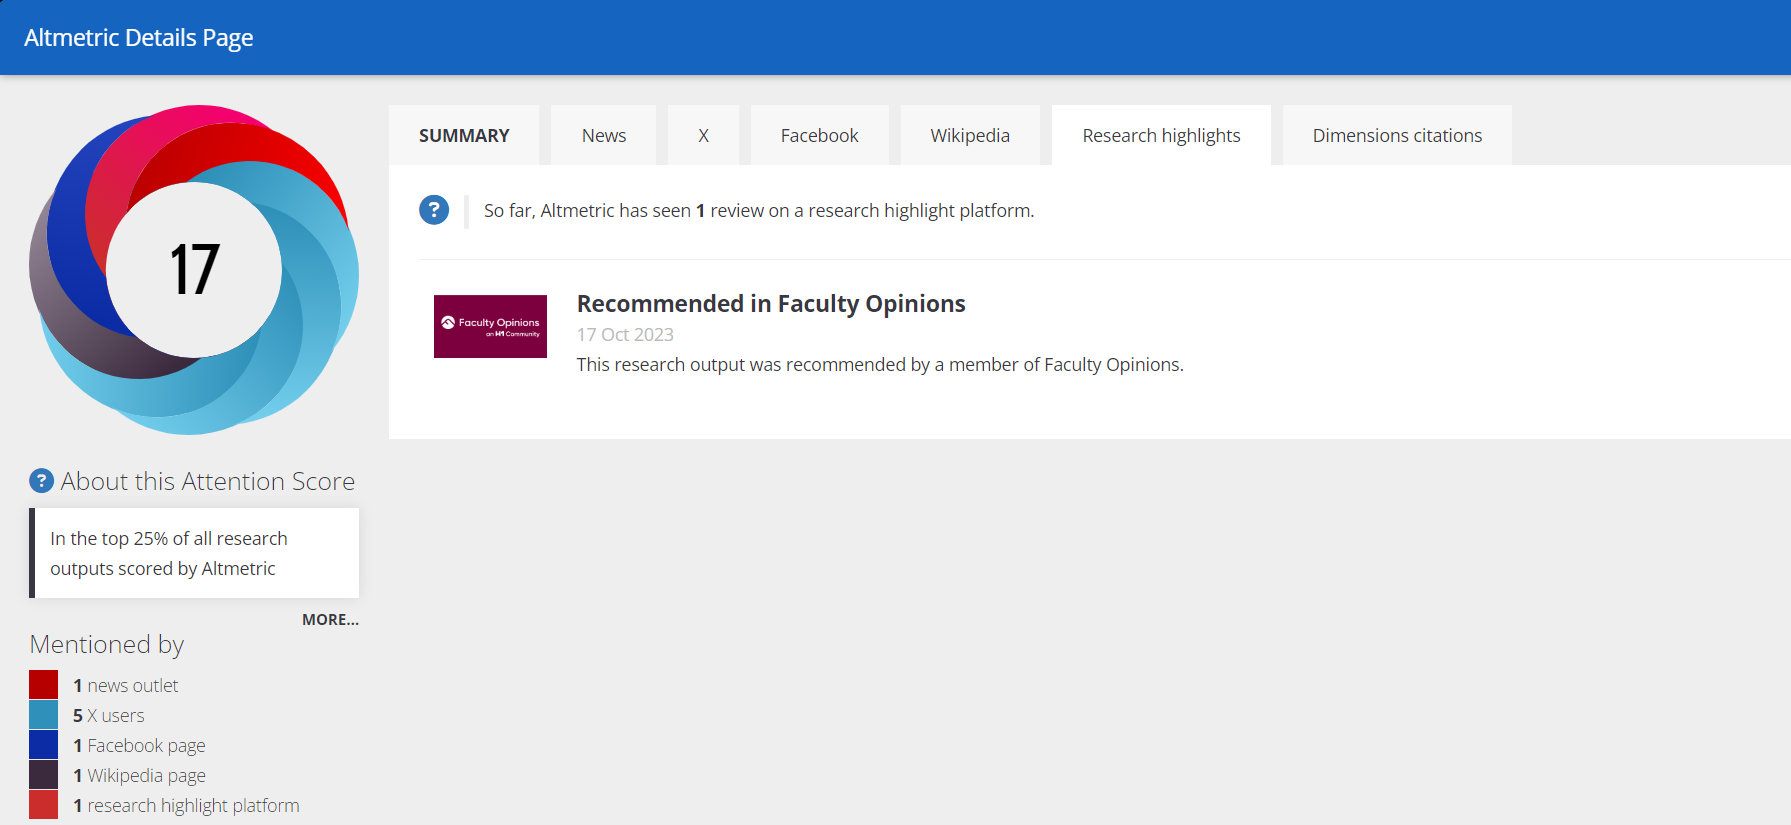The image size is (1791, 825).
Task: Click the blue help icon near review count
Action: click(x=434, y=210)
